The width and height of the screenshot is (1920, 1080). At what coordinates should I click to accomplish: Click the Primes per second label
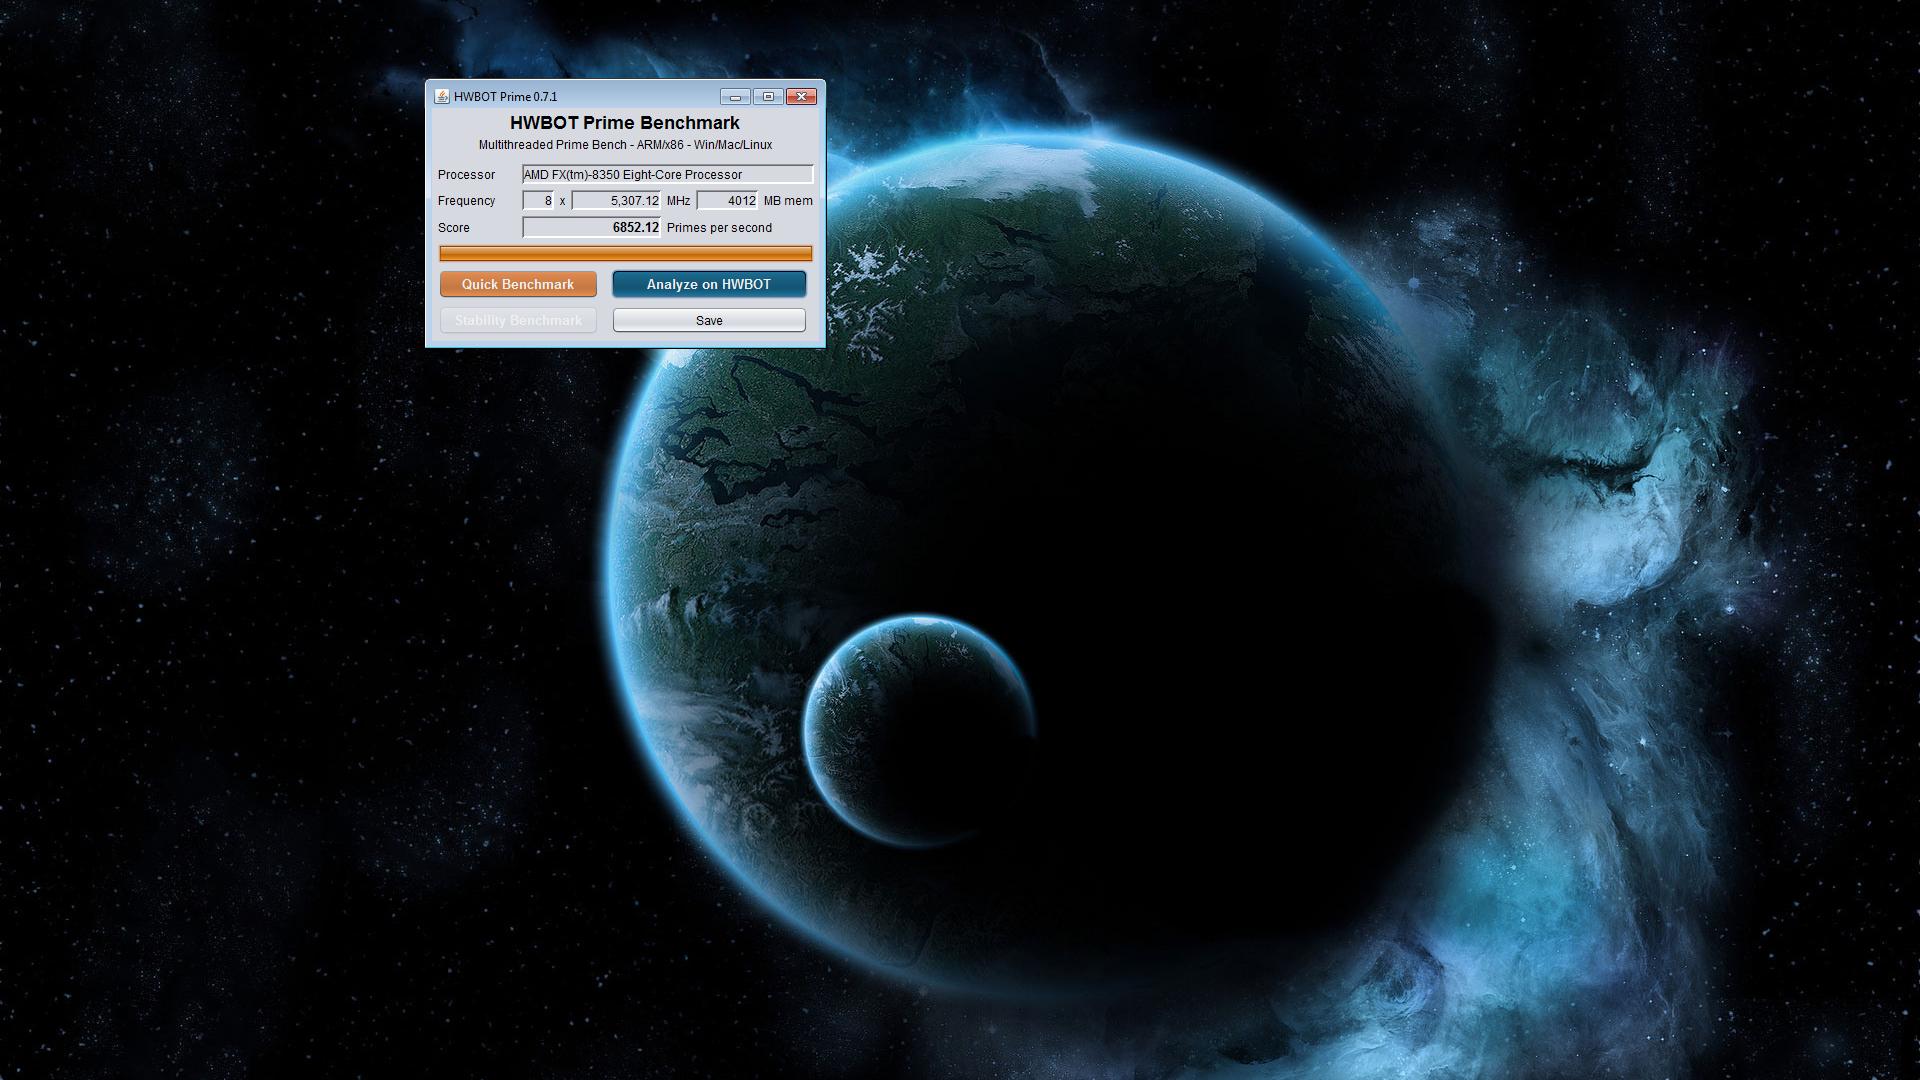719,228
